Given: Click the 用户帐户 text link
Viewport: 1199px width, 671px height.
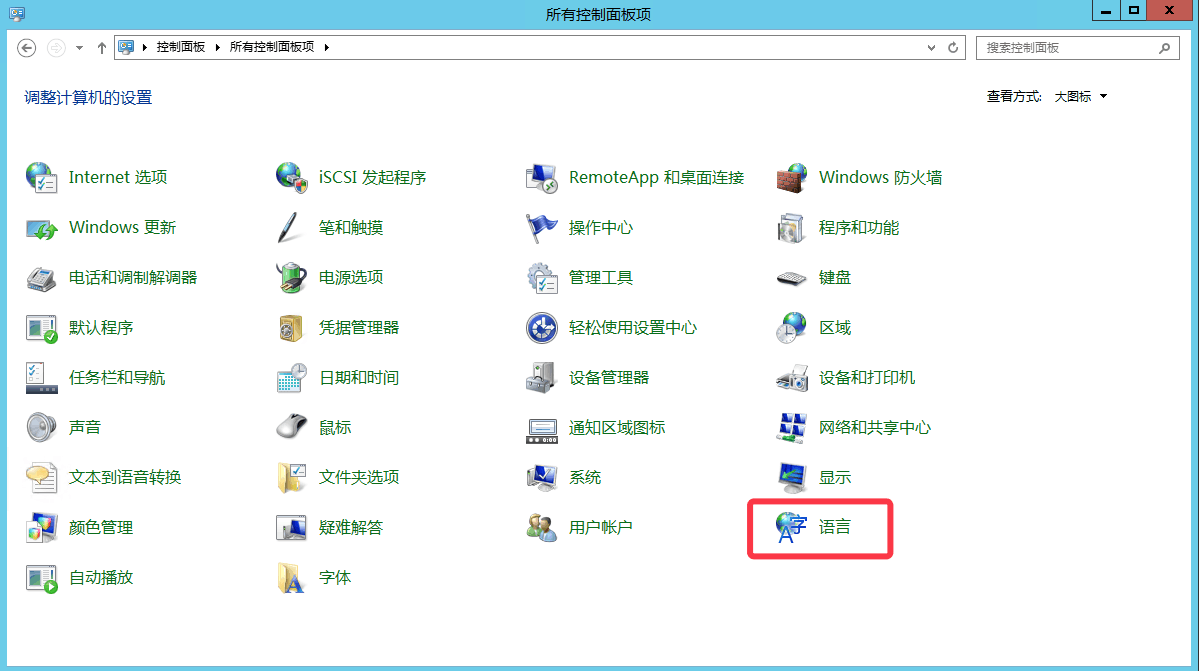Looking at the screenshot, I should 600,527.
